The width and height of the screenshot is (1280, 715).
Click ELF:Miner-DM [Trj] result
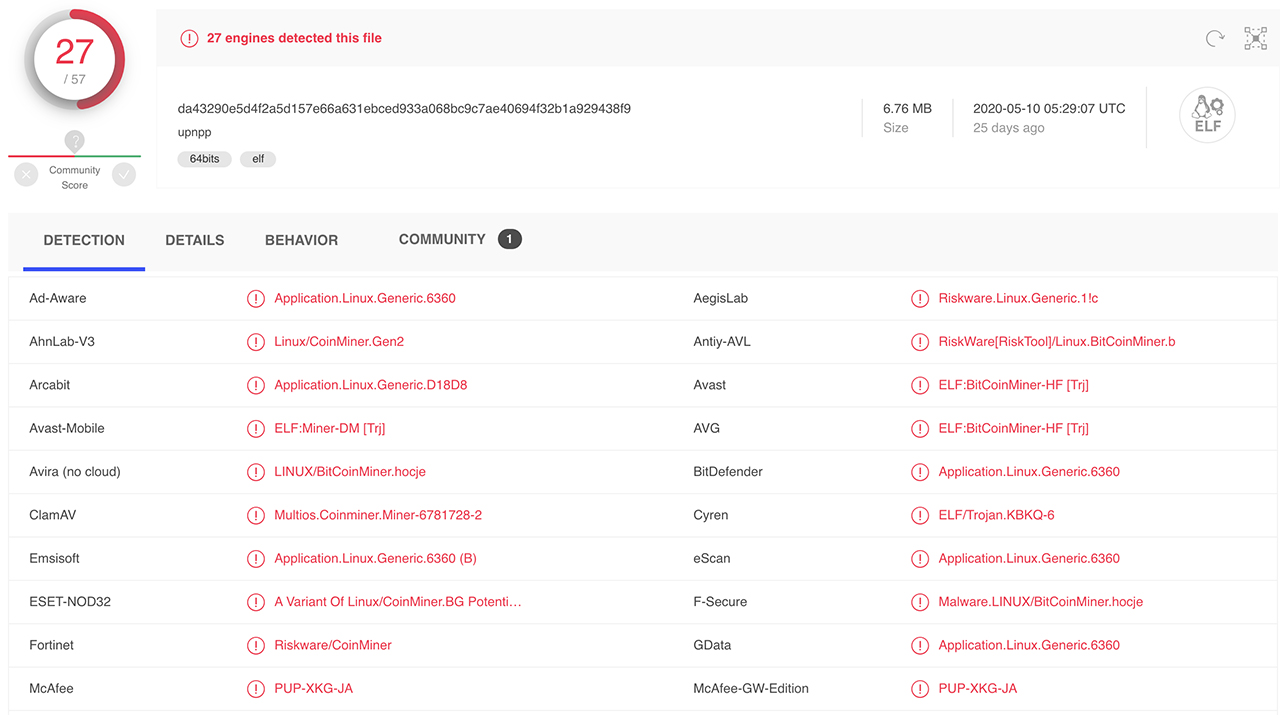[x=330, y=428]
